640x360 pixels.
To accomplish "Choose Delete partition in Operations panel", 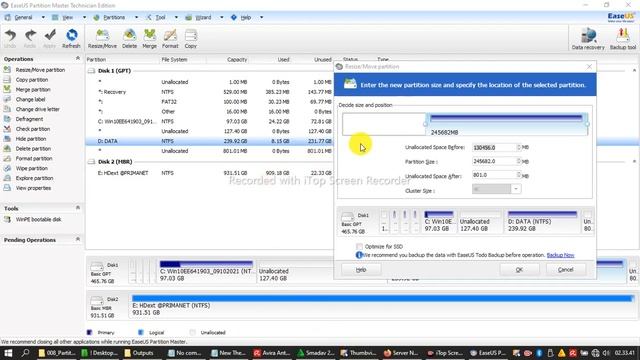I will coord(33,149).
